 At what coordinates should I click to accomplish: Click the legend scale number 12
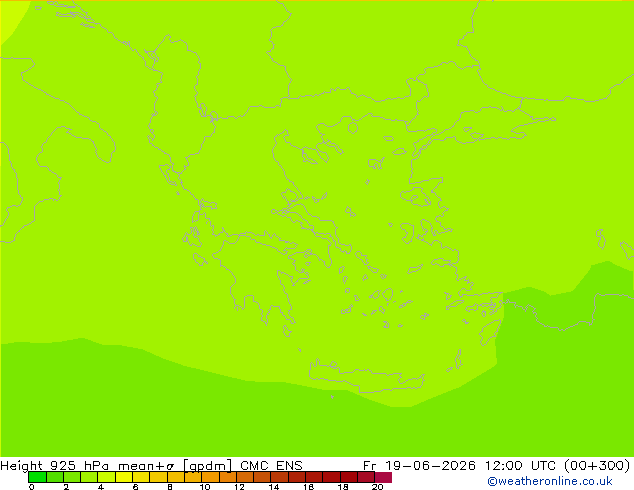pyautogui.click(x=239, y=487)
